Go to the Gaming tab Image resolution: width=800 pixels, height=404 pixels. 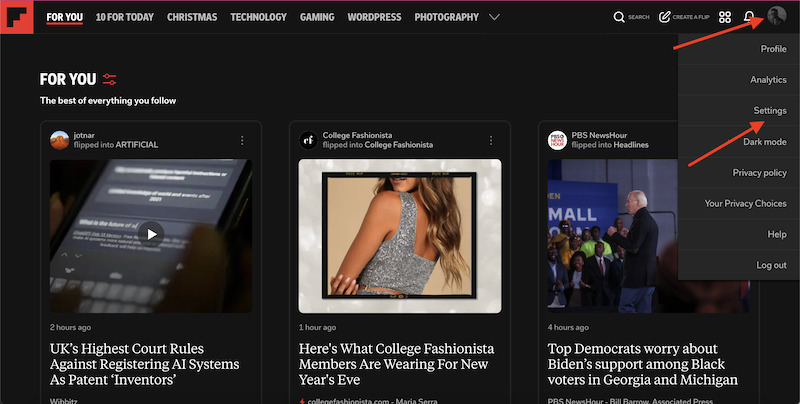pyautogui.click(x=317, y=17)
